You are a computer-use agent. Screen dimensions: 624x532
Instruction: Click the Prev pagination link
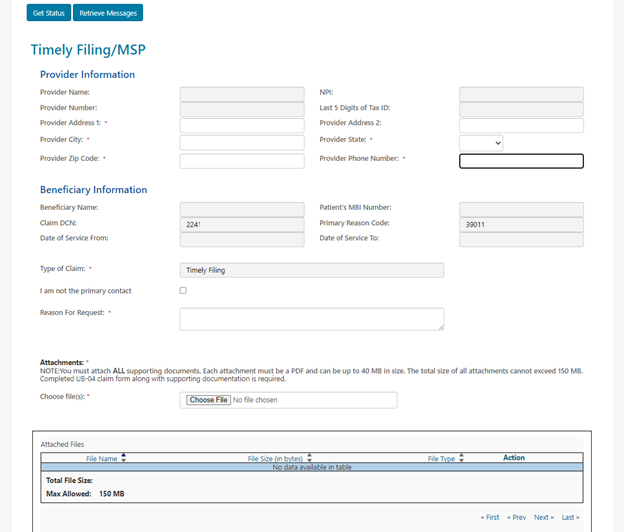click(516, 517)
